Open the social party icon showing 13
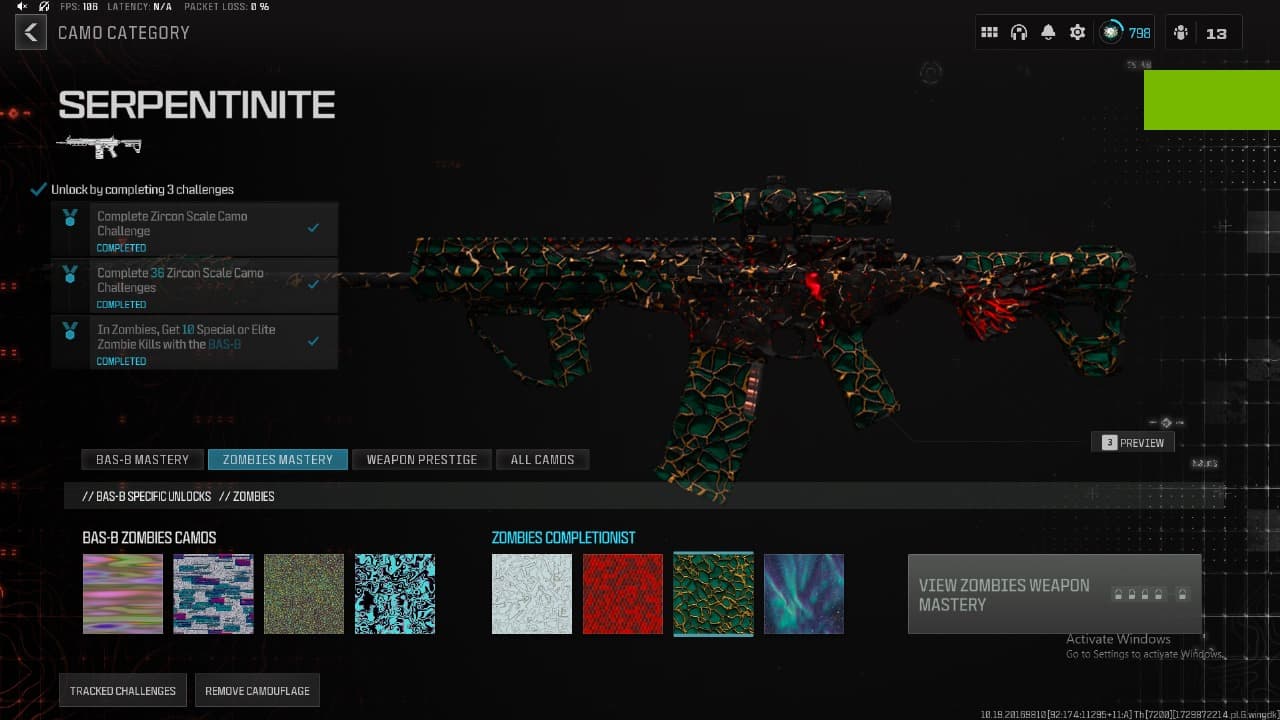The height and width of the screenshot is (720, 1280). tap(1203, 32)
